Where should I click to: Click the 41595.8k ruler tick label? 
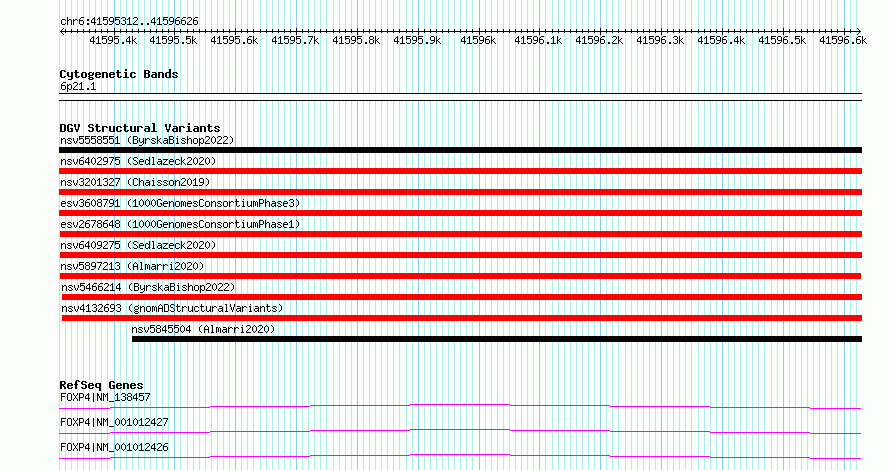(x=356, y=40)
